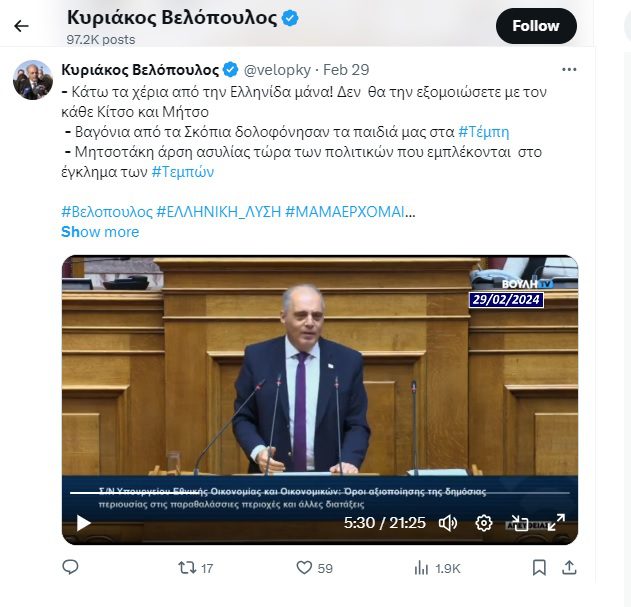Open the #ΕΛΛΗΝΙΚΗ_ΛΥΣΗ hashtag
This screenshot has height=607, width=631.
(x=219, y=212)
